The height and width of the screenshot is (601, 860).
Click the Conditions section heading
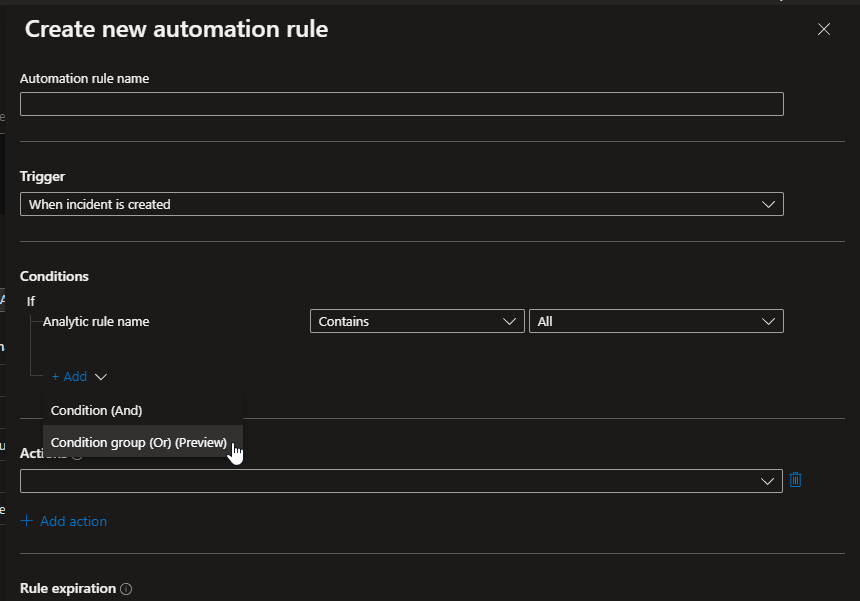[x=54, y=276]
